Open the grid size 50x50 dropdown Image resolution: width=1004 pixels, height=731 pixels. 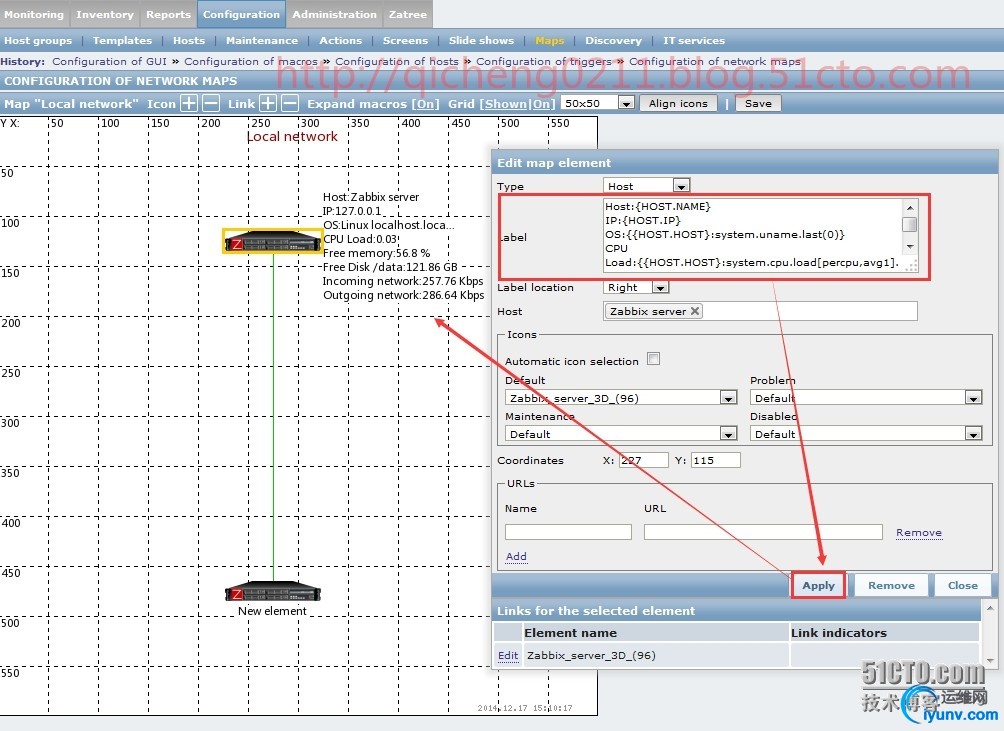tap(598, 103)
